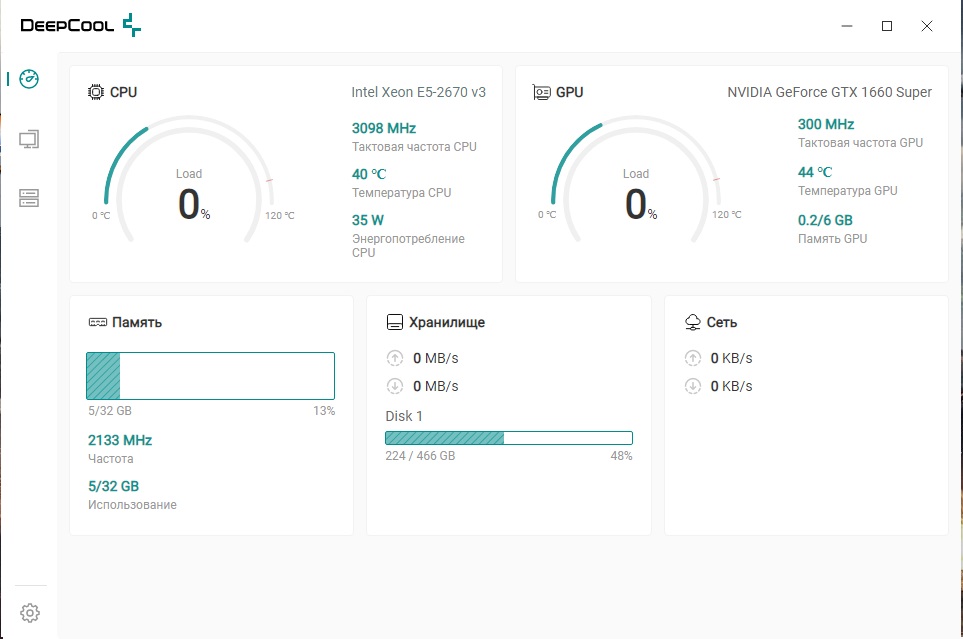Click the network download arrow icon

[x=693, y=386]
